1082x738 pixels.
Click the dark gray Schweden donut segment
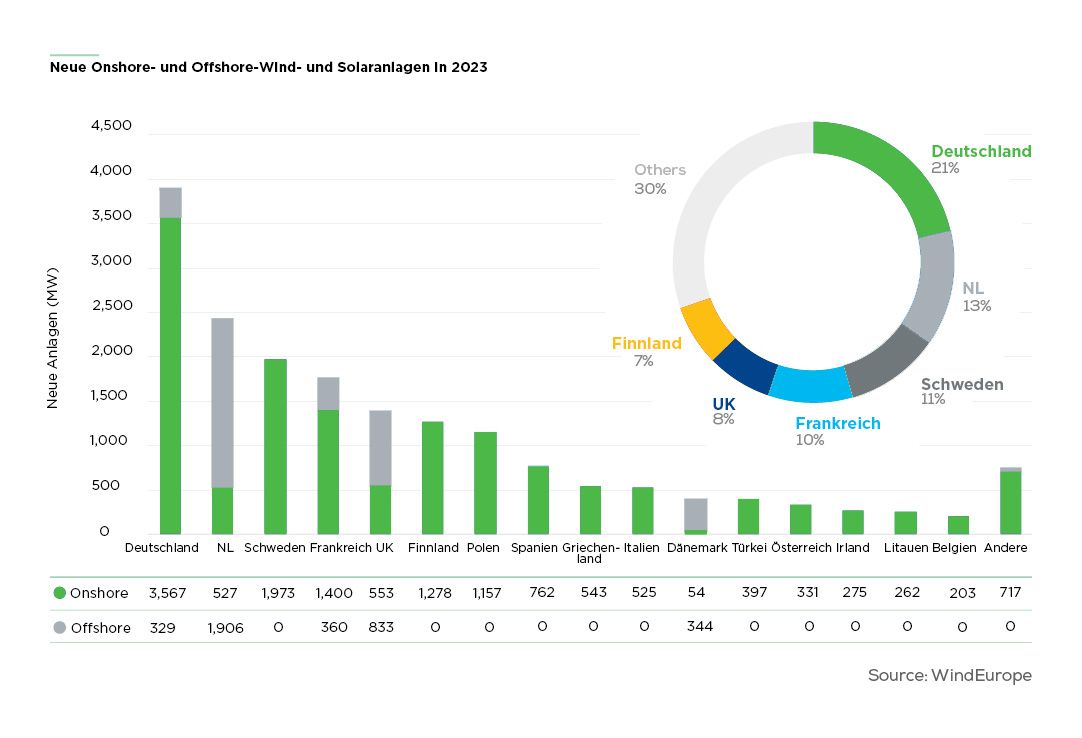tap(887, 362)
